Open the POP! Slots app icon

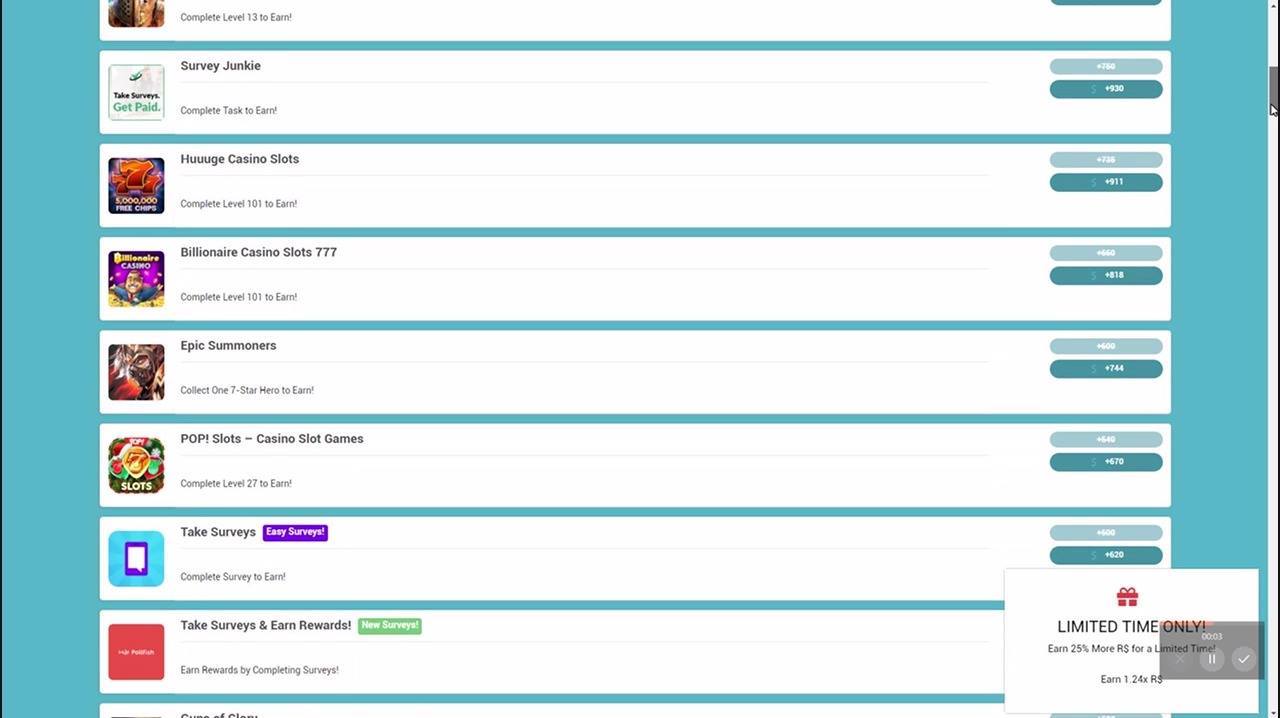[x=136, y=465]
